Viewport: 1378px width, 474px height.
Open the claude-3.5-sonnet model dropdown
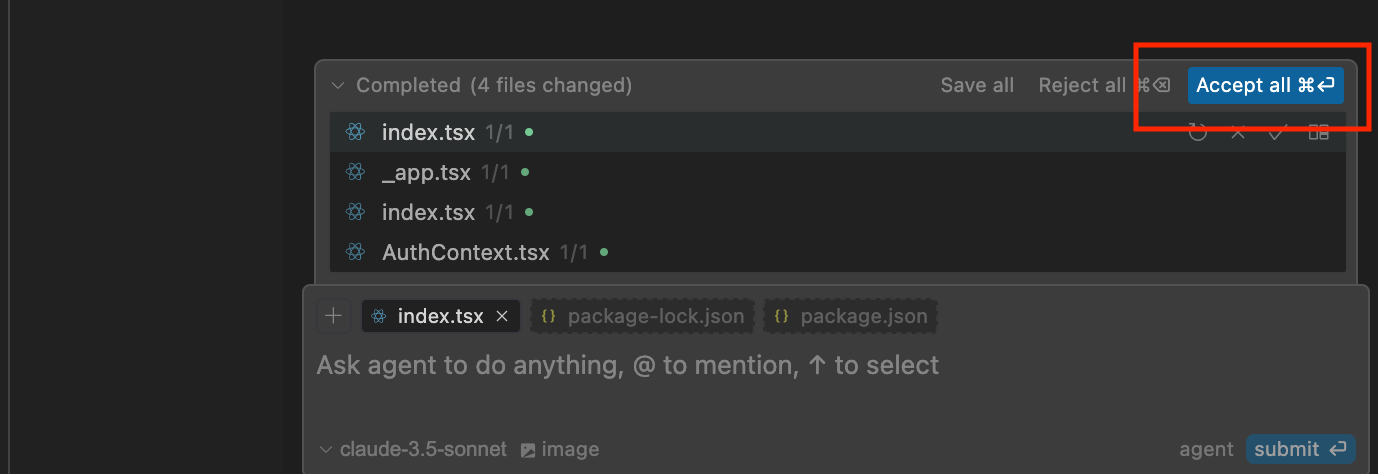click(413, 449)
